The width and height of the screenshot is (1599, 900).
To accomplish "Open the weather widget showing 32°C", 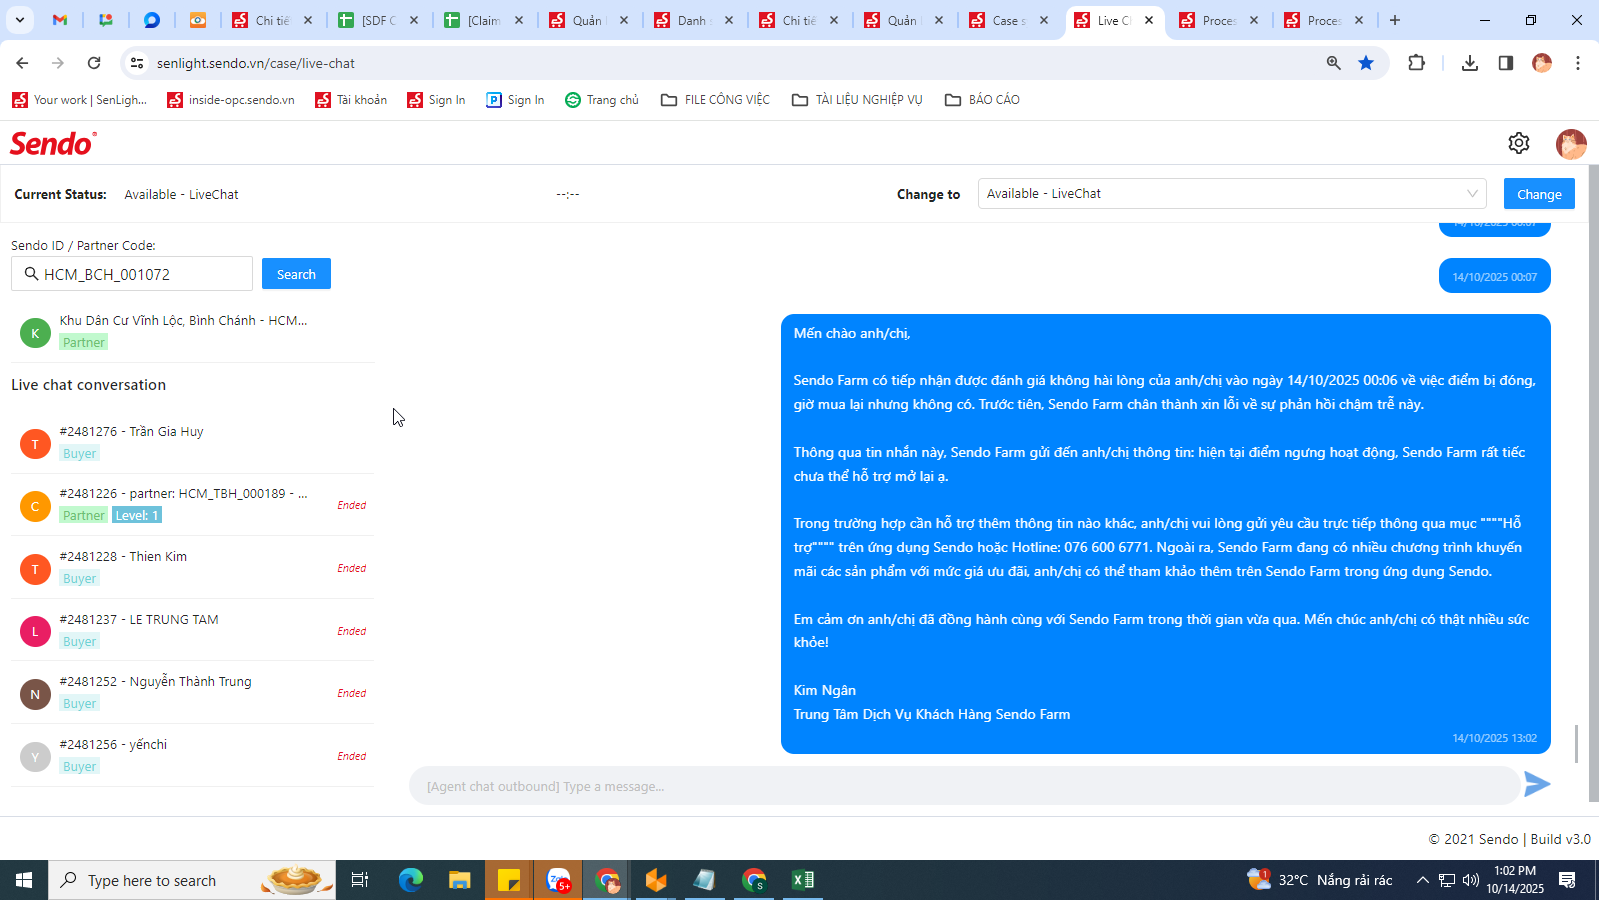I will pyautogui.click(x=1320, y=880).
